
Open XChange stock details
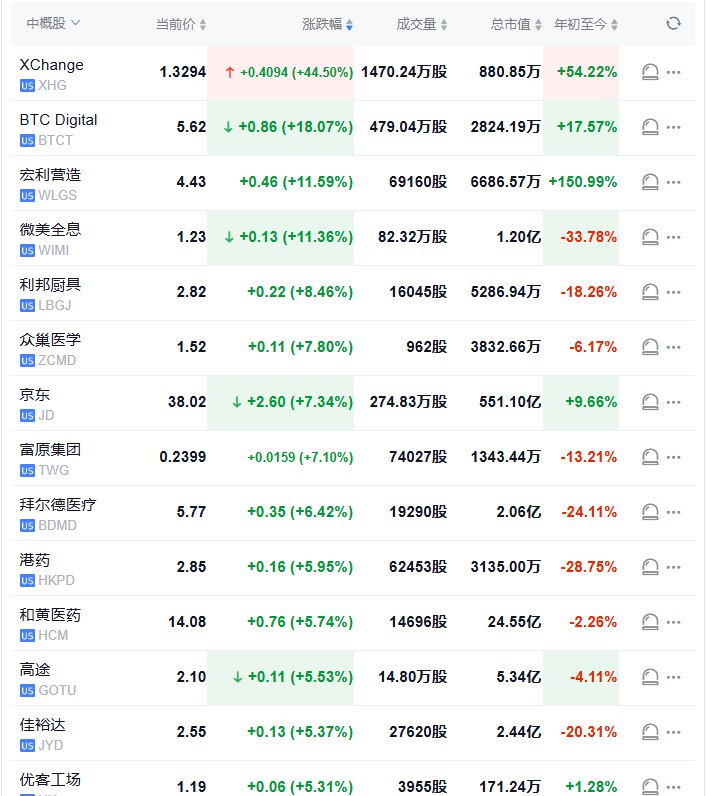[x=52, y=65]
